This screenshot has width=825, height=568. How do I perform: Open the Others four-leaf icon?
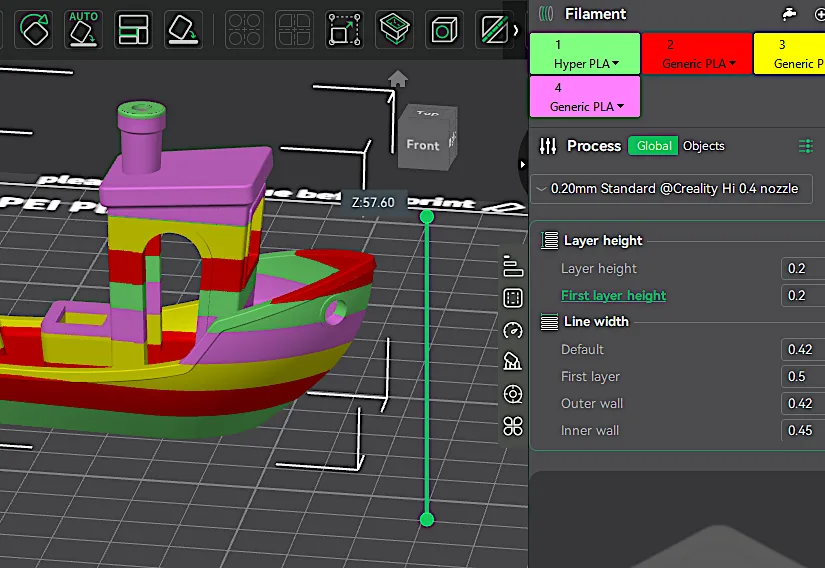(x=513, y=426)
